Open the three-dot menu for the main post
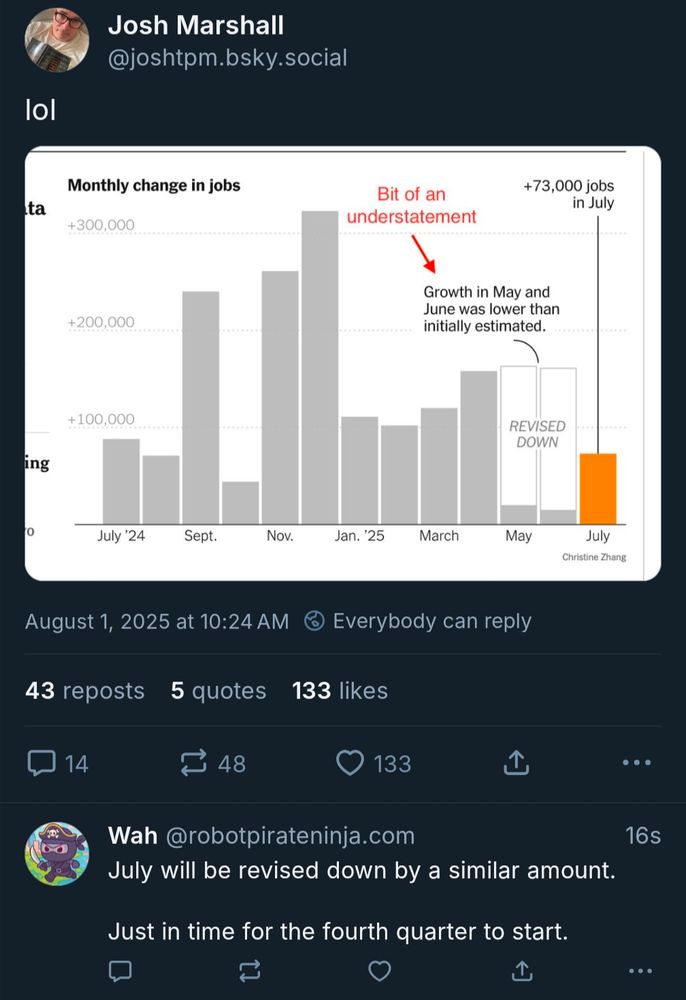This screenshot has width=686, height=1000. (637, 763)
